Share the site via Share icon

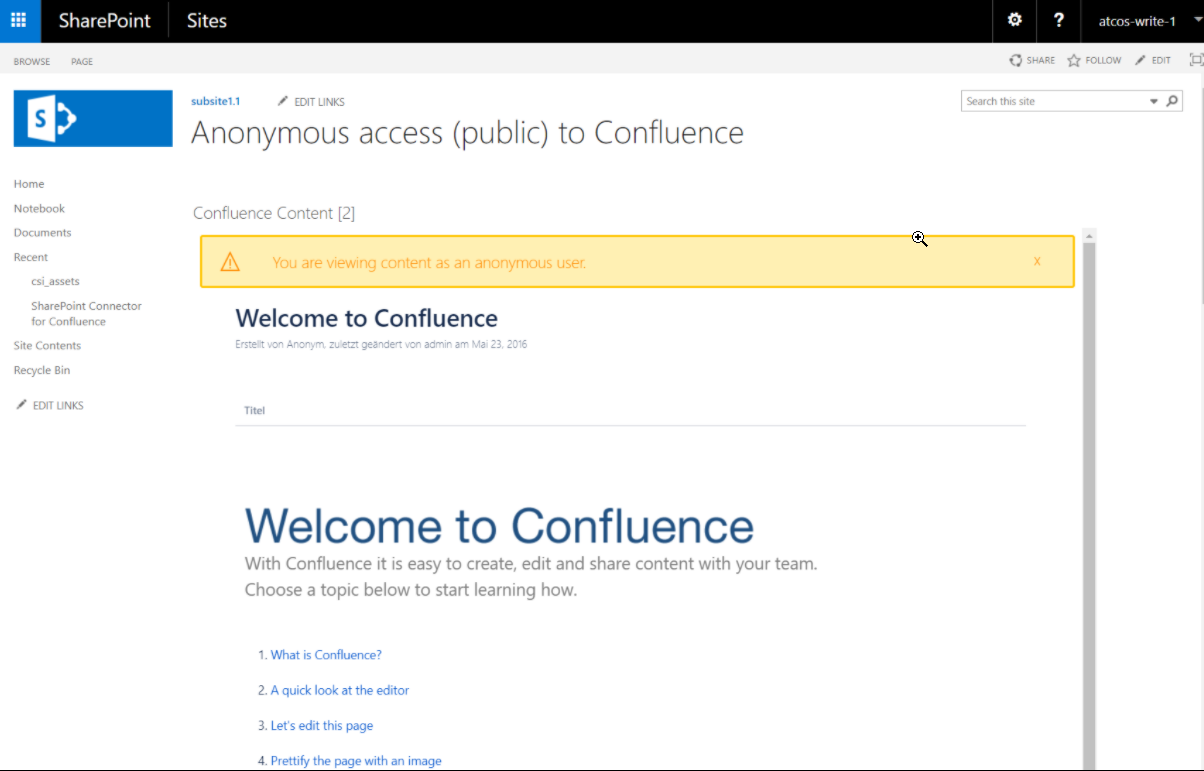1032,61
